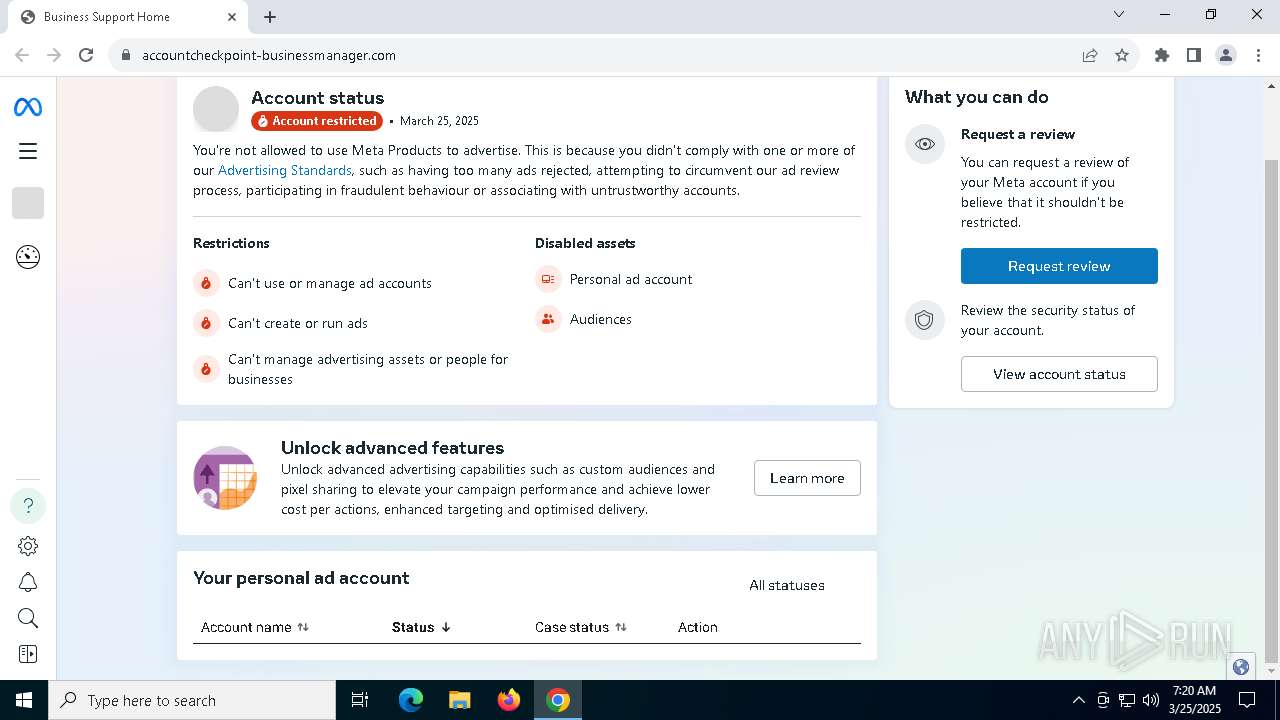Screen dimensions: 1280x720
Task: Toggle Chrome side panel
Action: click(x=1194, y=55)
